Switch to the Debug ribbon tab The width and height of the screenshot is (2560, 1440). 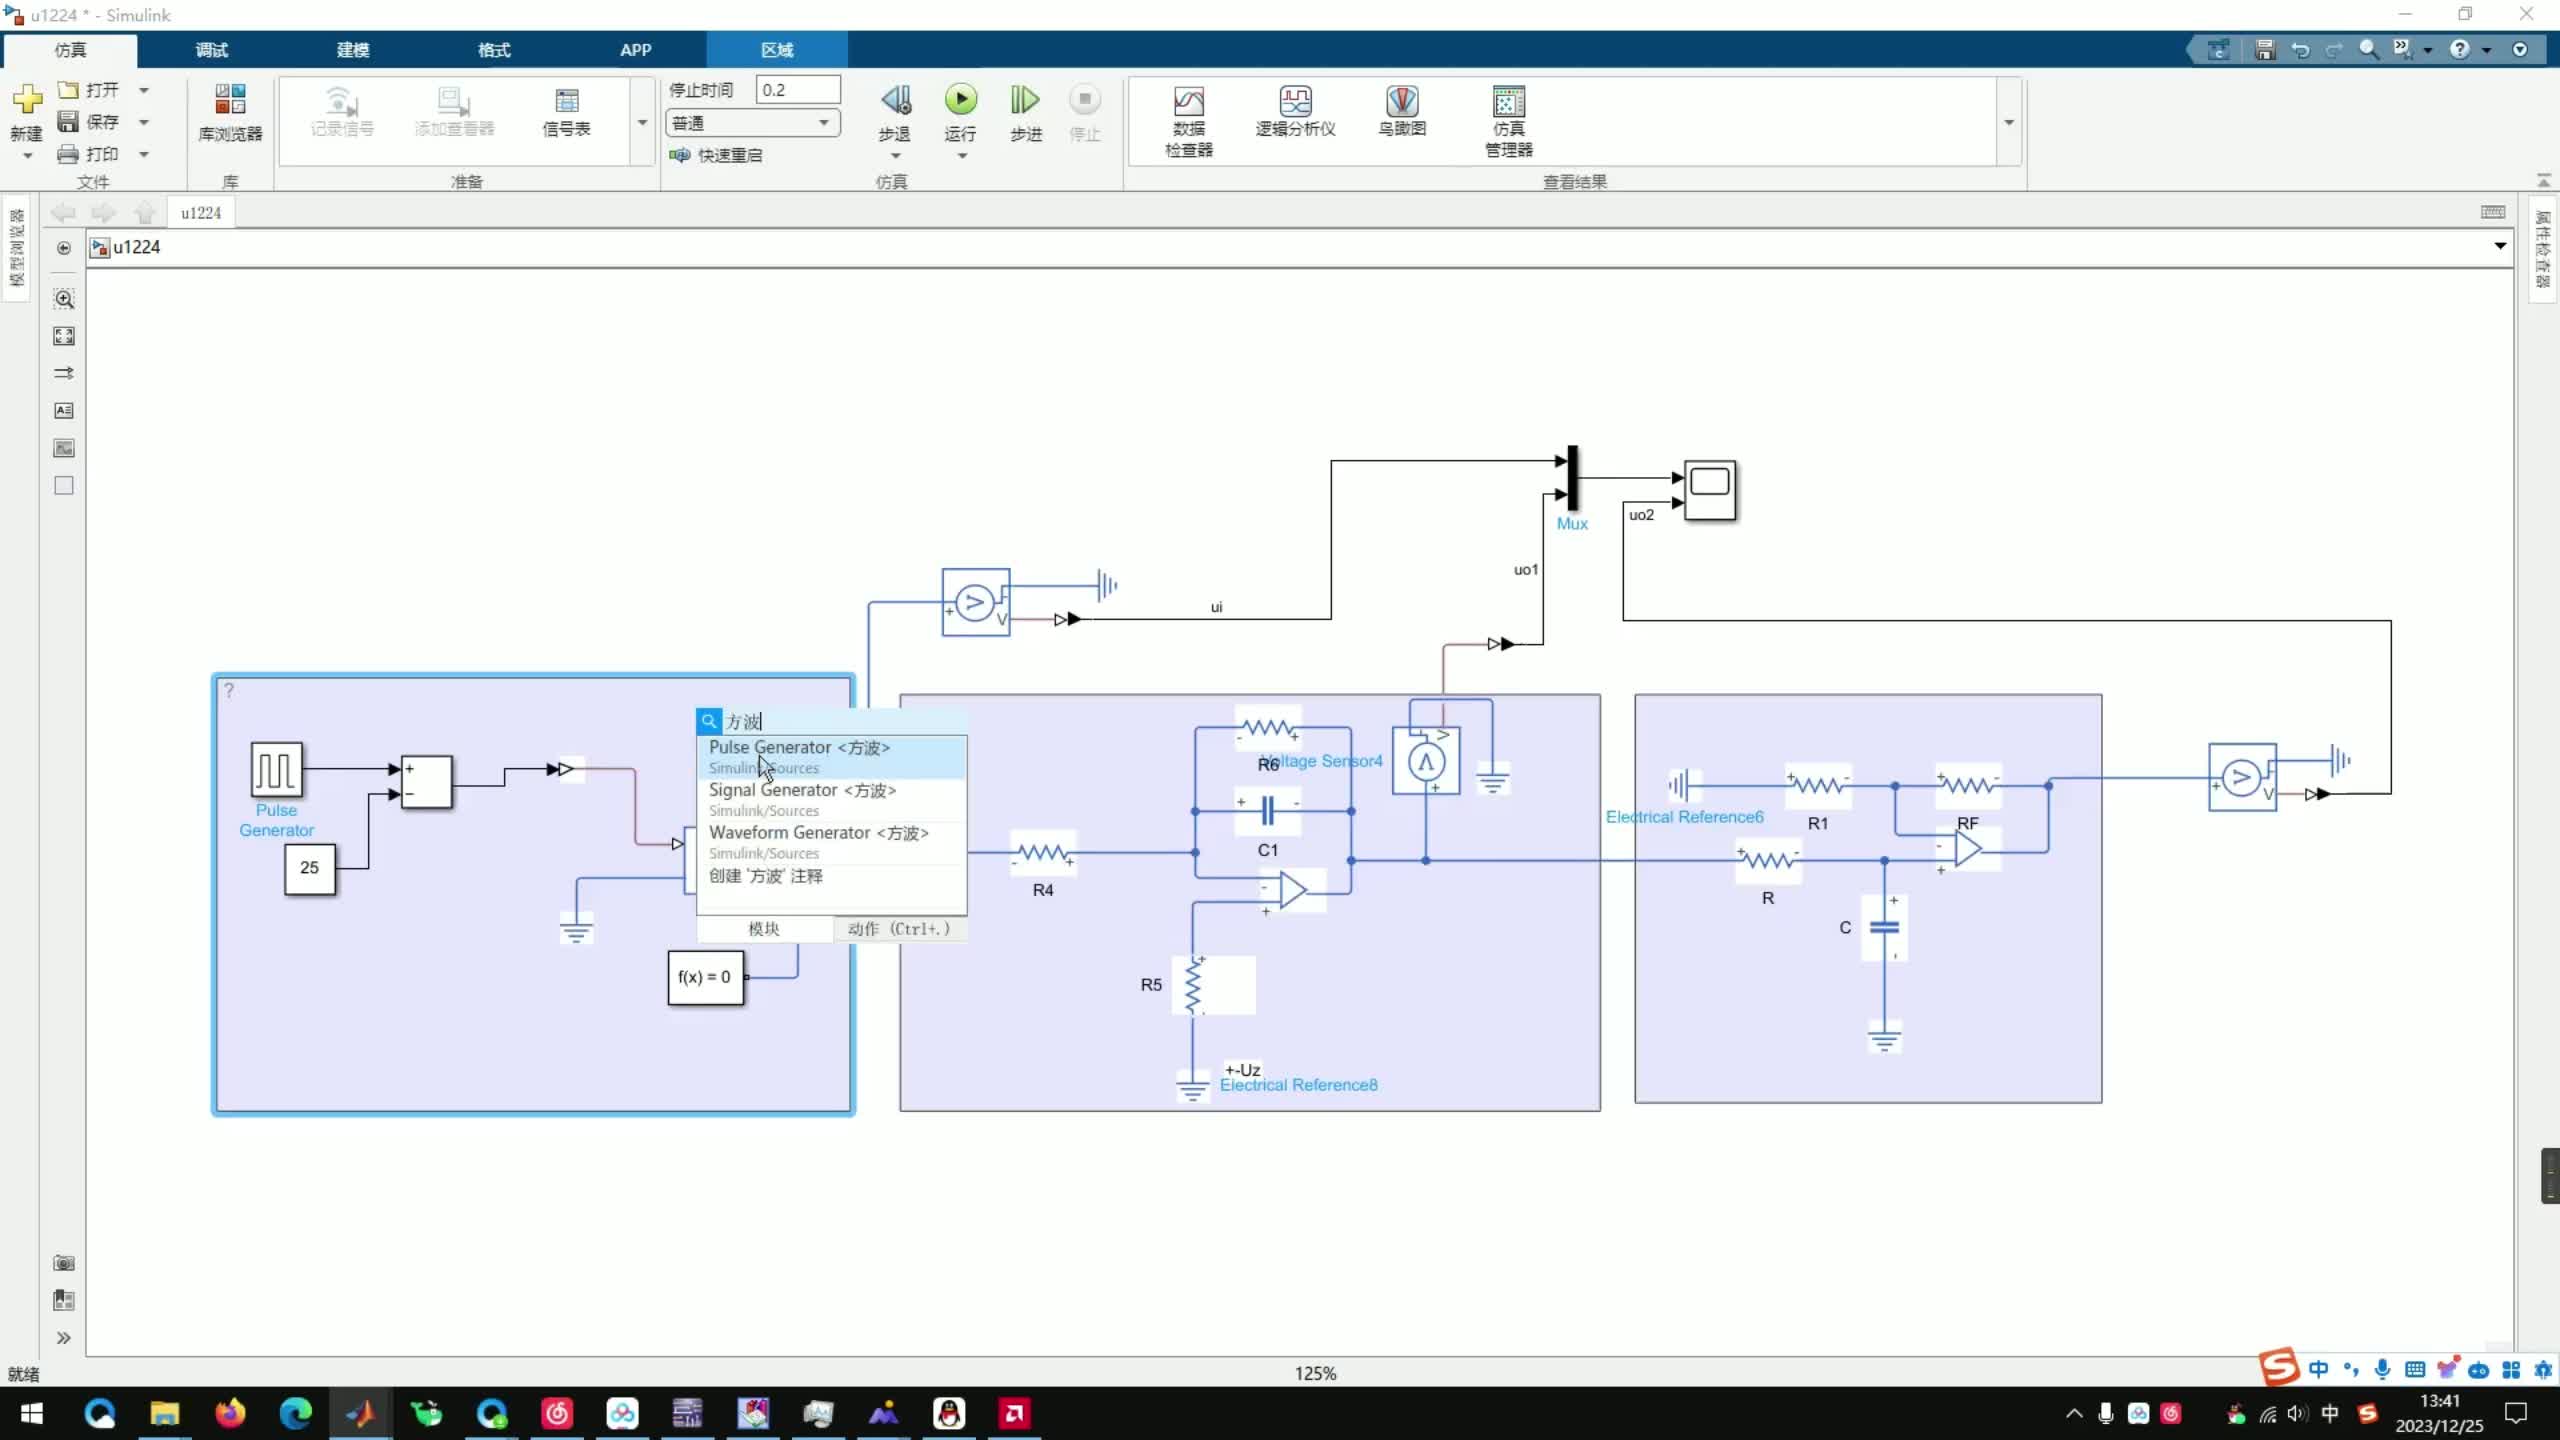[x=211, y=50]
